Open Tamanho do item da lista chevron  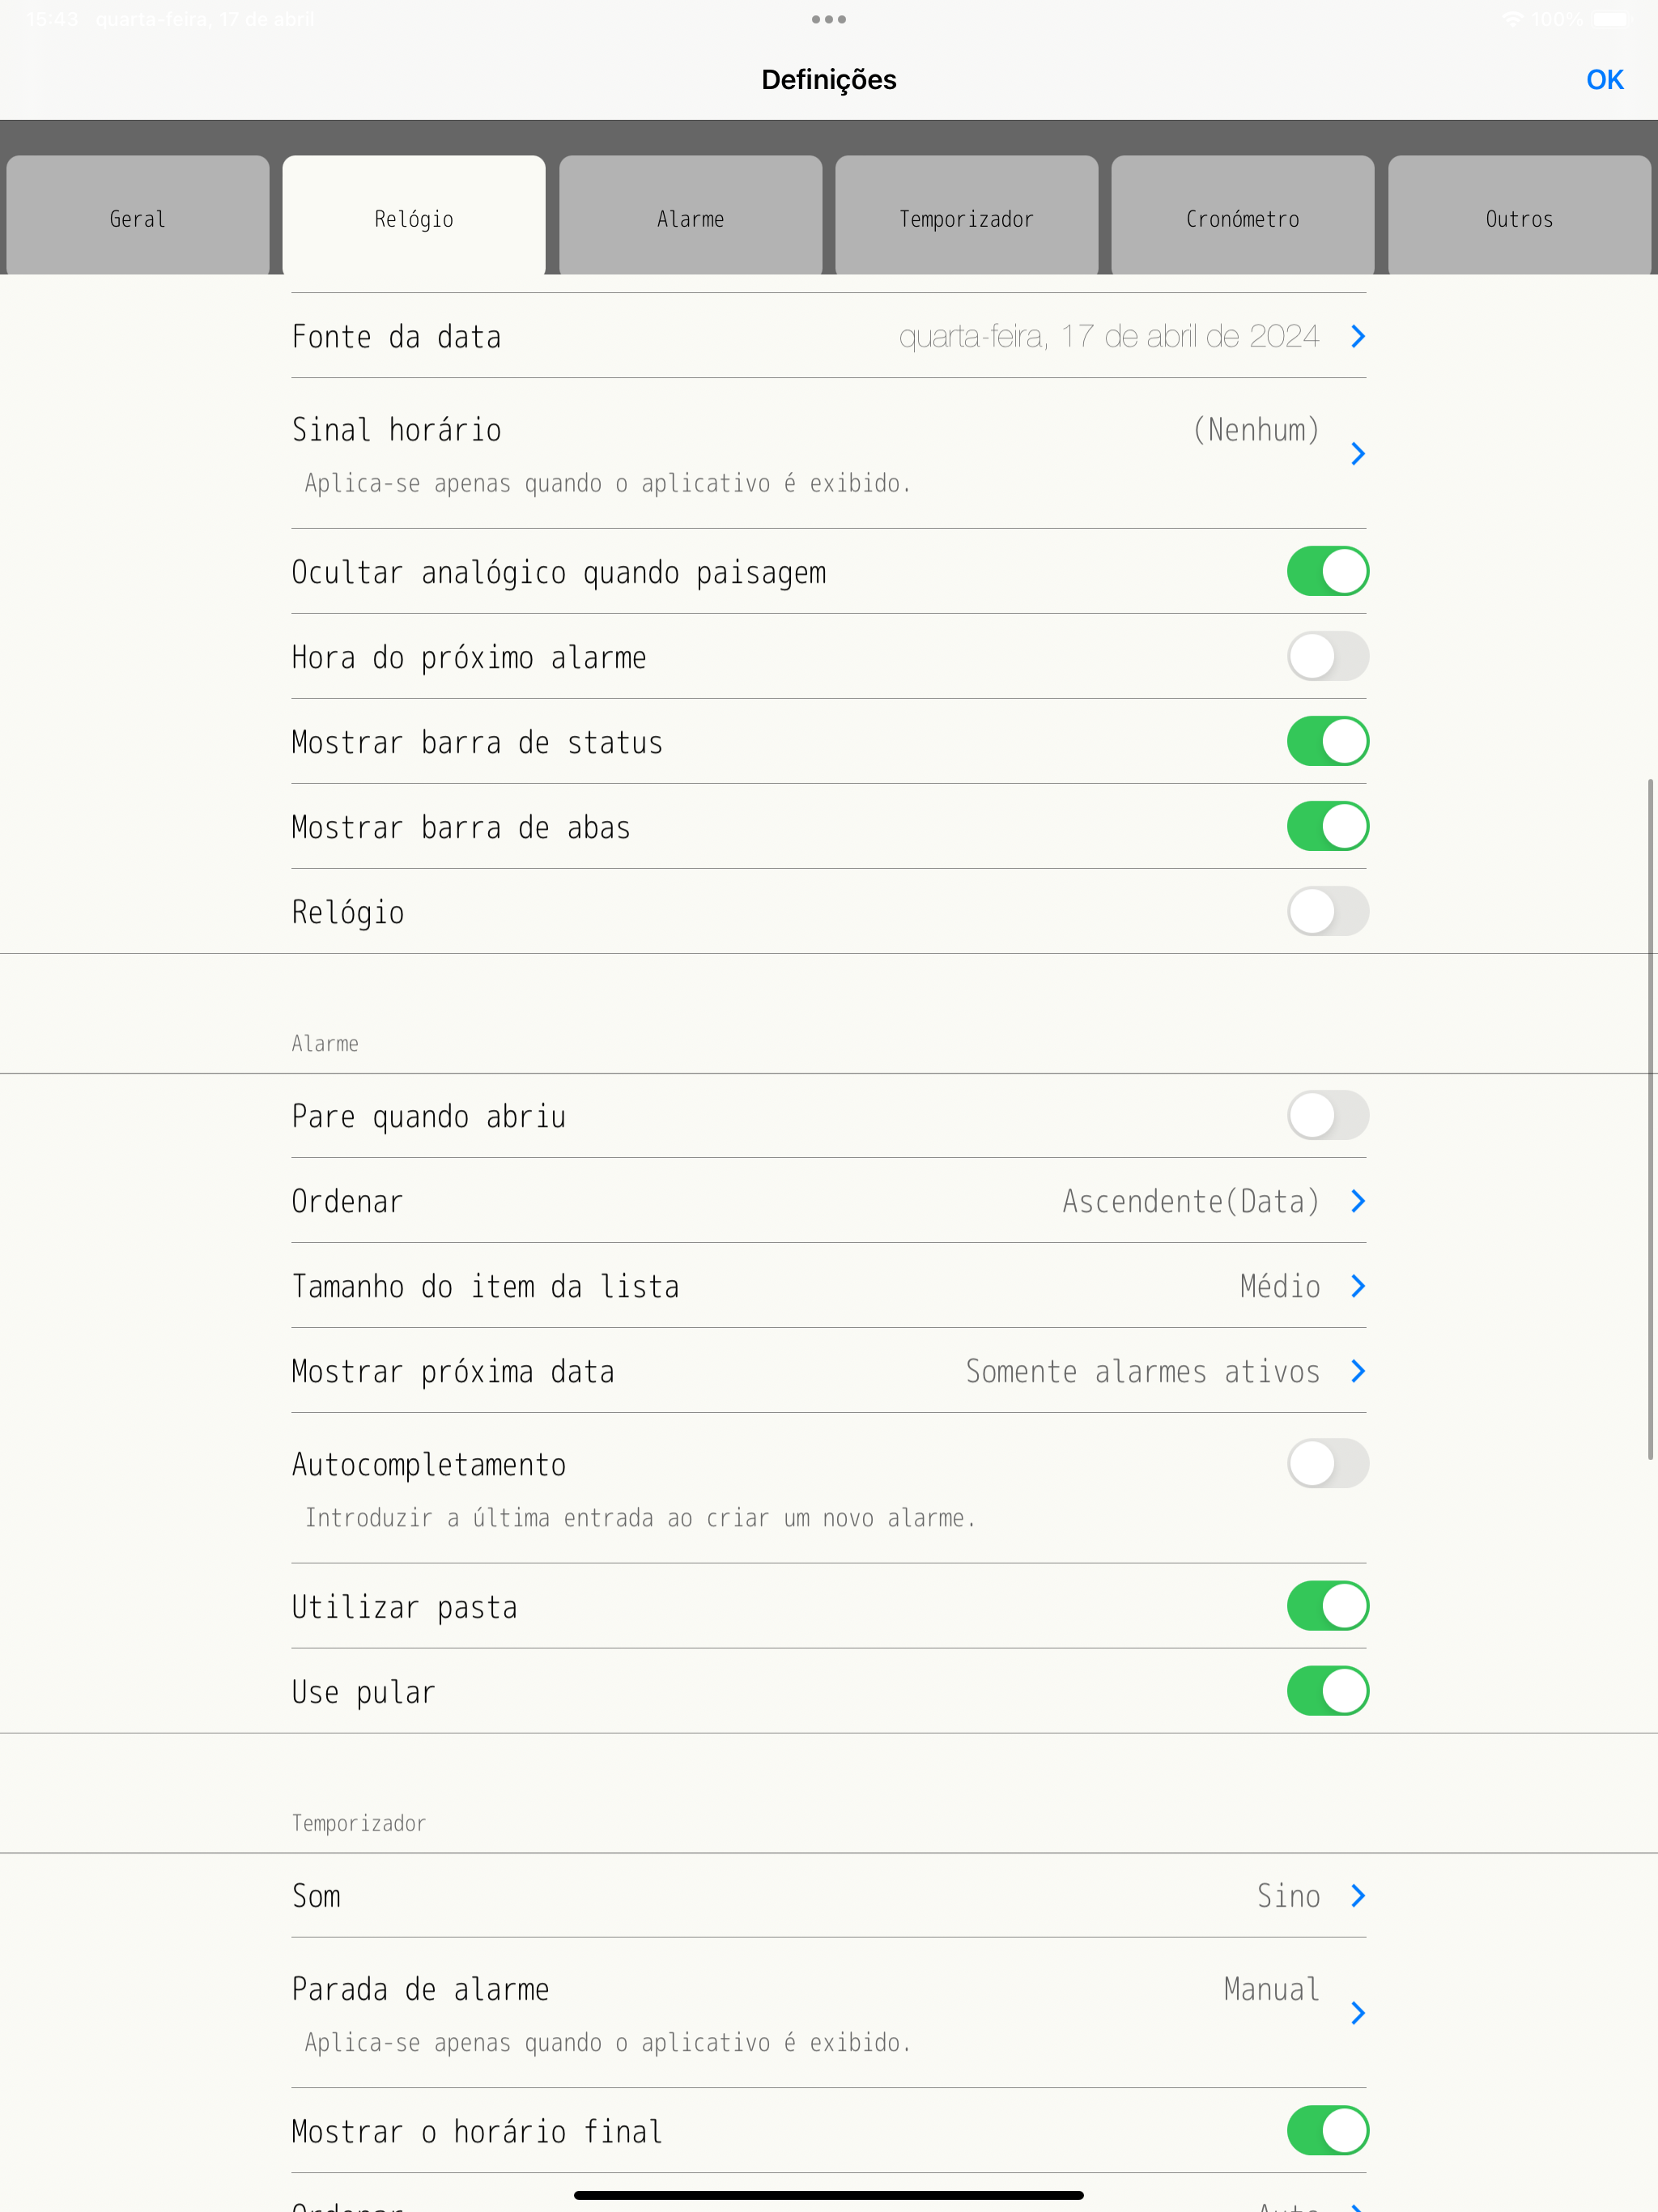point(1357,1286)
